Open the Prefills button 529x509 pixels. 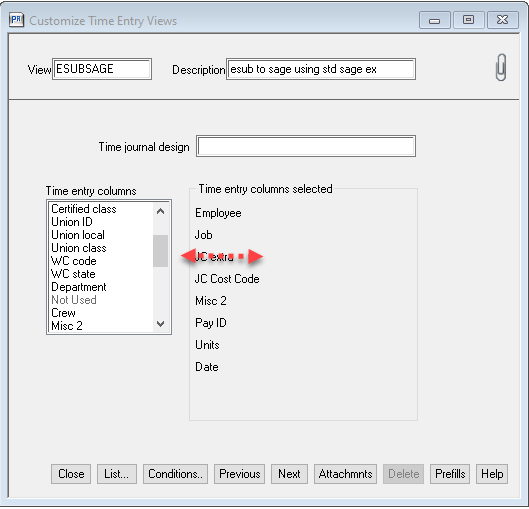click(x=450, y=474)
